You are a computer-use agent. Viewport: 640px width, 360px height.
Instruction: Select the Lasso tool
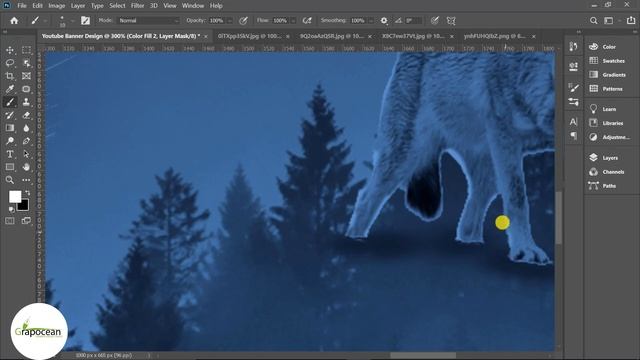(10, 63)
